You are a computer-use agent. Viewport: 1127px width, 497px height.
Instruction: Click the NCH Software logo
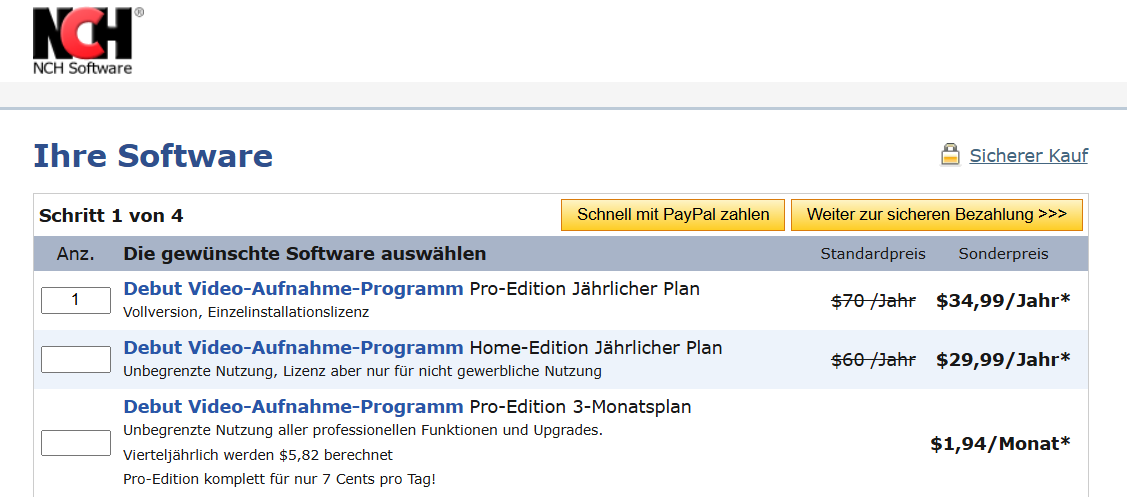pyautogui.click(x=87, y=39)
